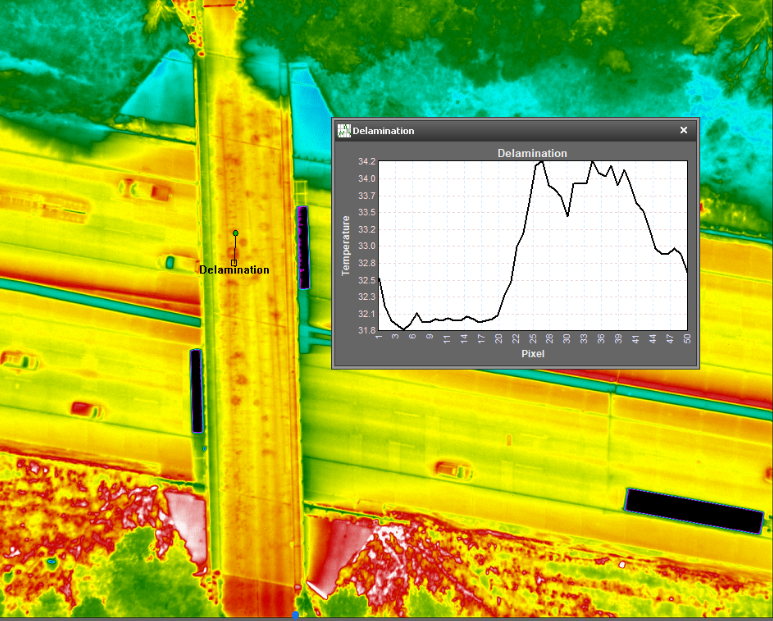Click the 34.2 value on temperature axis
The width and height of the screenshot is (773, 621).
366,161
